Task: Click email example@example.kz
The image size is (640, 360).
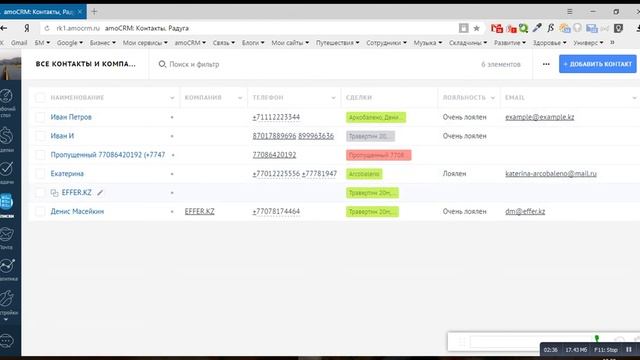Action: click(x=540, y=117)
